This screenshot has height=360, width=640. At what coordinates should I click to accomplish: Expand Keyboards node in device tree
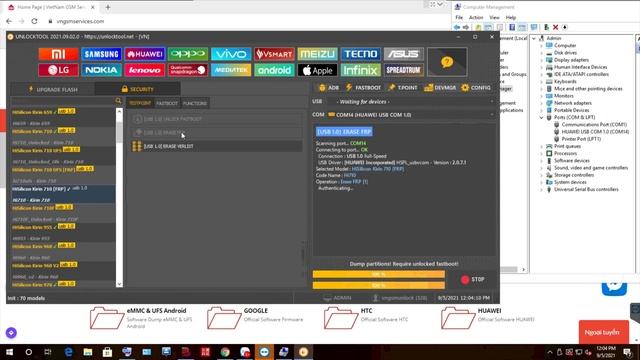[x=542, y=82]
